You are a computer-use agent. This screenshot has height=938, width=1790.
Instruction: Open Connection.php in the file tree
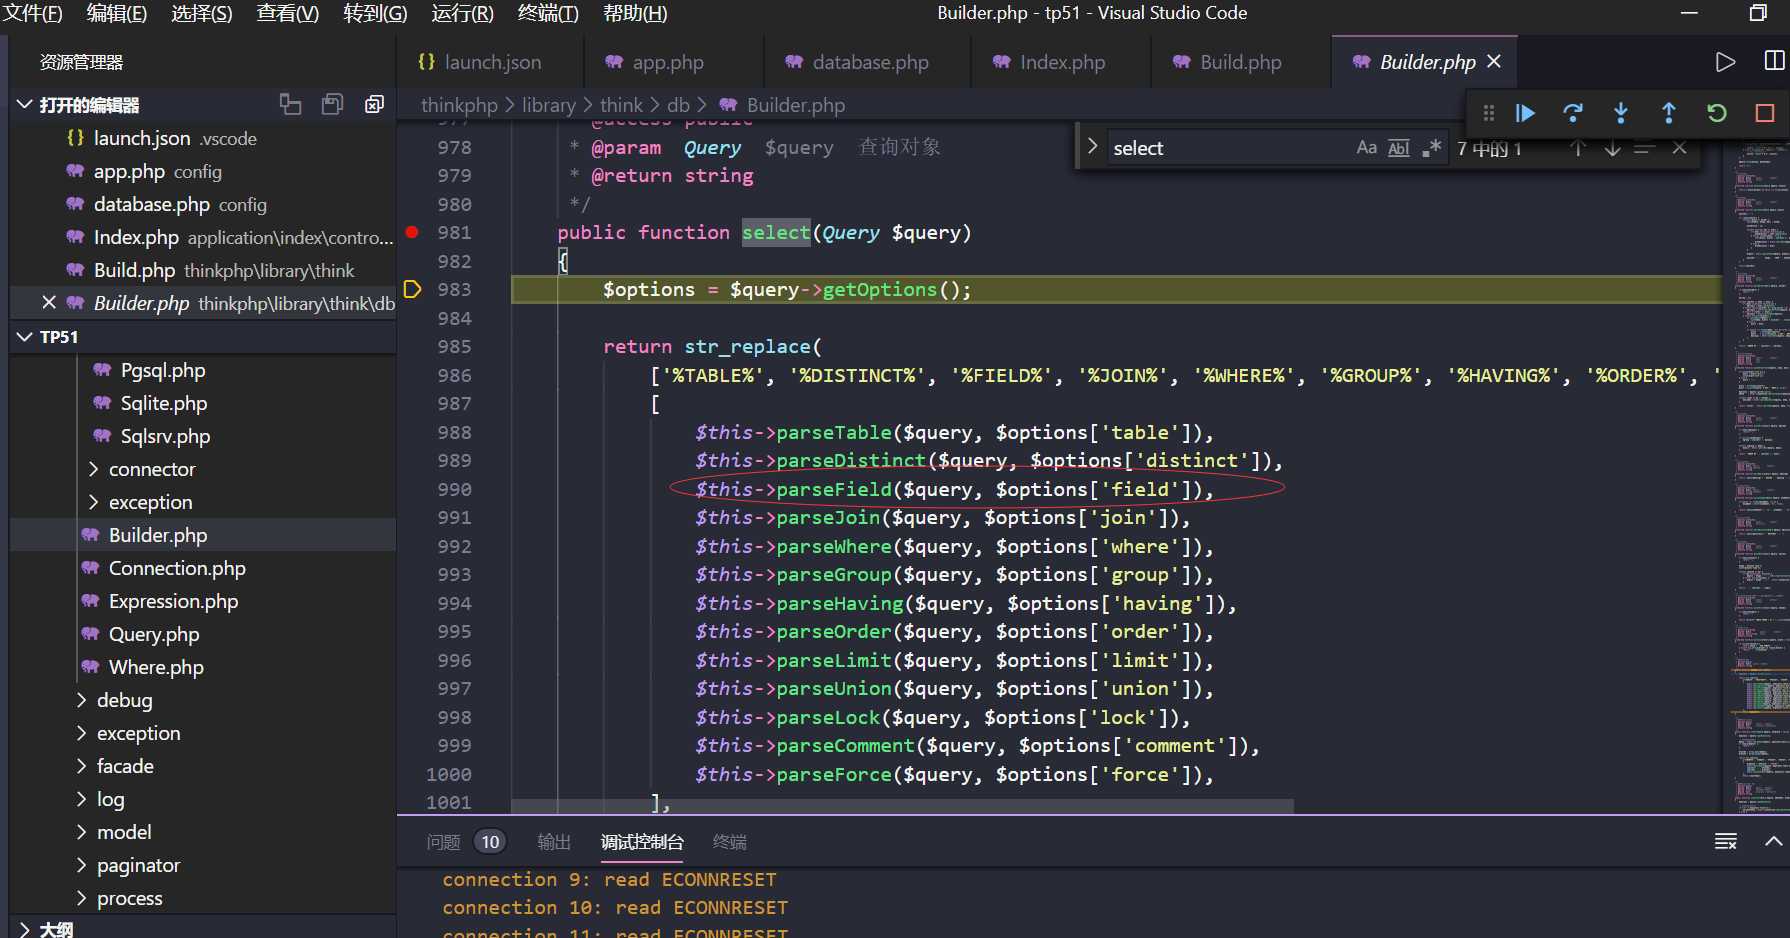pos(177,568)
